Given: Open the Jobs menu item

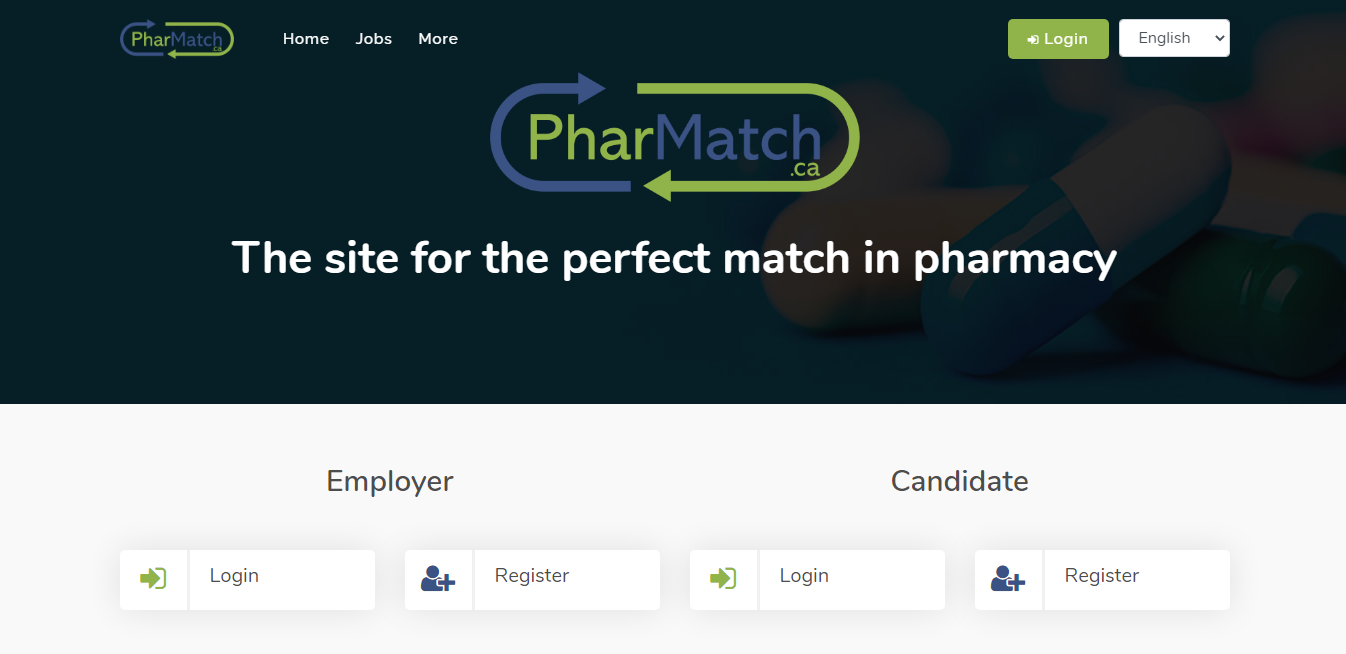Looking at the screenshot, I should 373,39.
